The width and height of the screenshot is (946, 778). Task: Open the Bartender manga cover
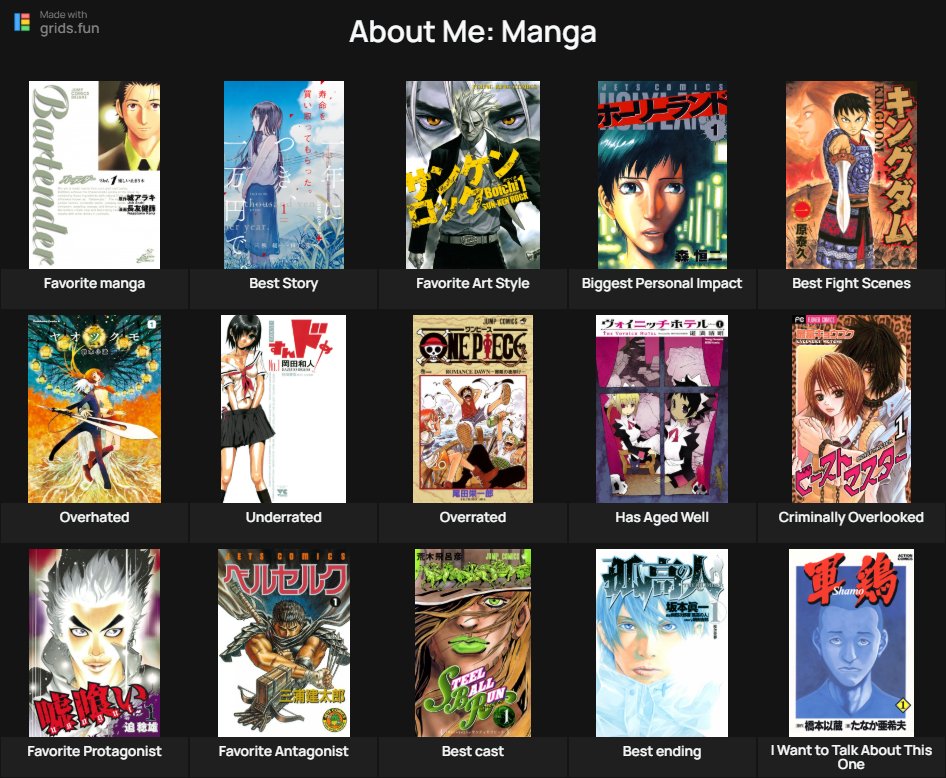click(94, 175)
